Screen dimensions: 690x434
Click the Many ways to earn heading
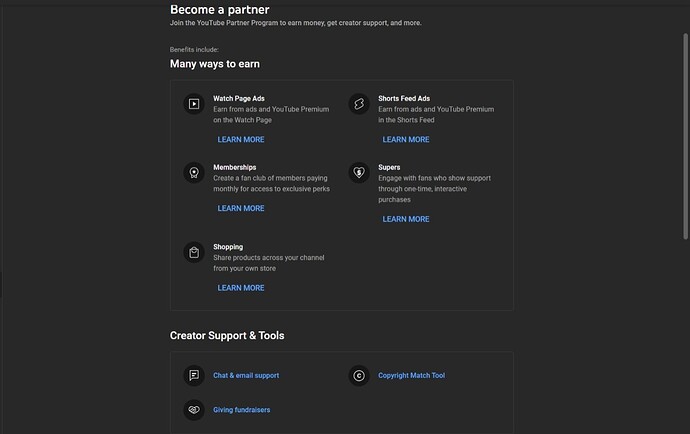pos(215,64)
